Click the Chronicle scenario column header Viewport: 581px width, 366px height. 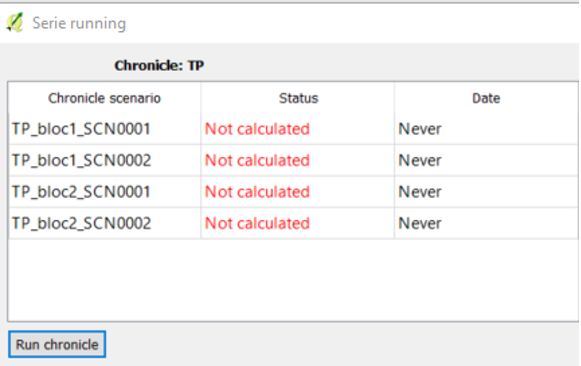point(104,98)
